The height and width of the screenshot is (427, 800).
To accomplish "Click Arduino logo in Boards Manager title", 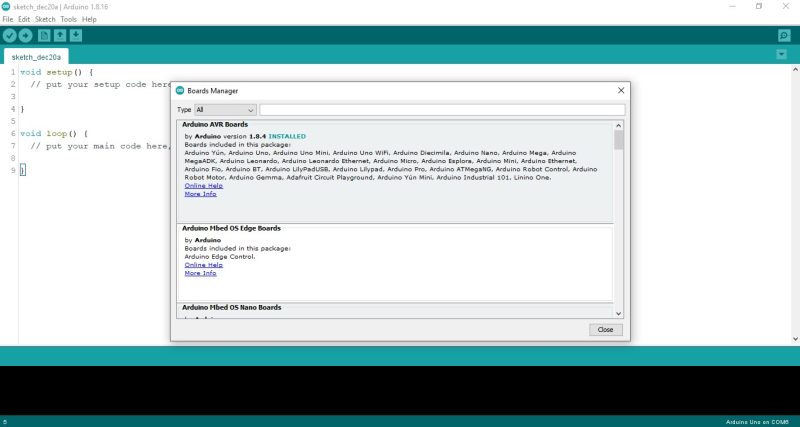I will pos(180,90).
